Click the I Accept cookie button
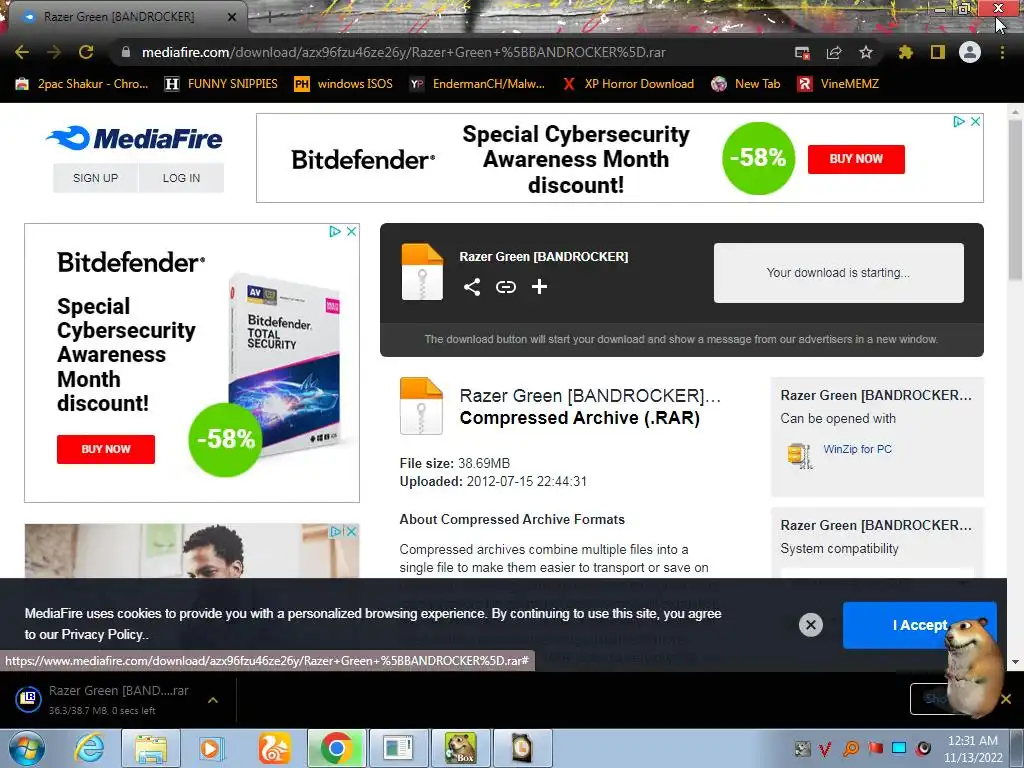The width and height of the screenshot is (1024, 768). click(x=920, y=625)
